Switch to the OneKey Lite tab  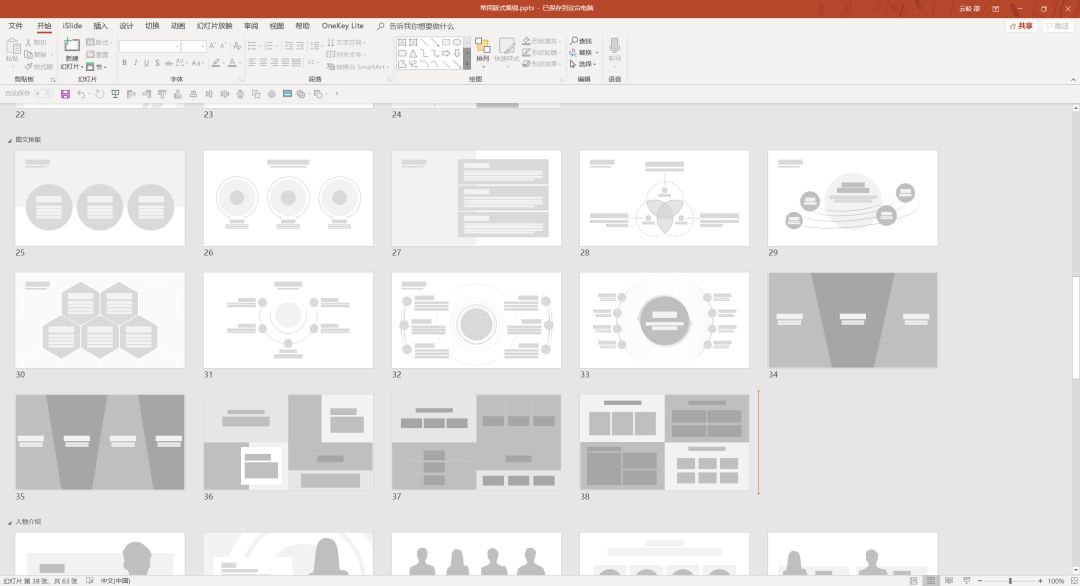[x=342, y=26]
